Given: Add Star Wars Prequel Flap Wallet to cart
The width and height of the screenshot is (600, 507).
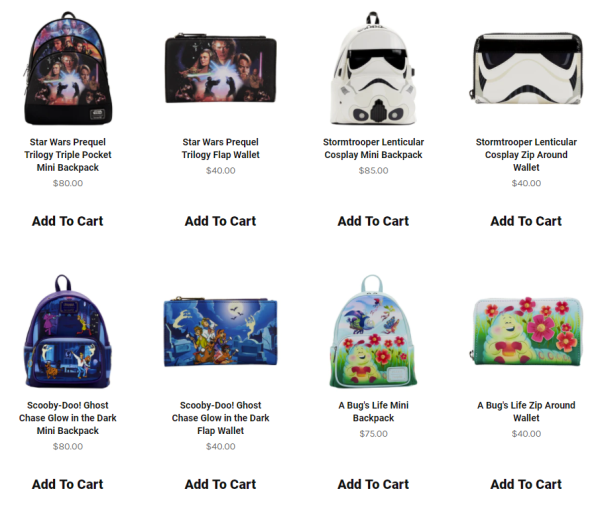Looking at the screenshot, I should point(221,221).
